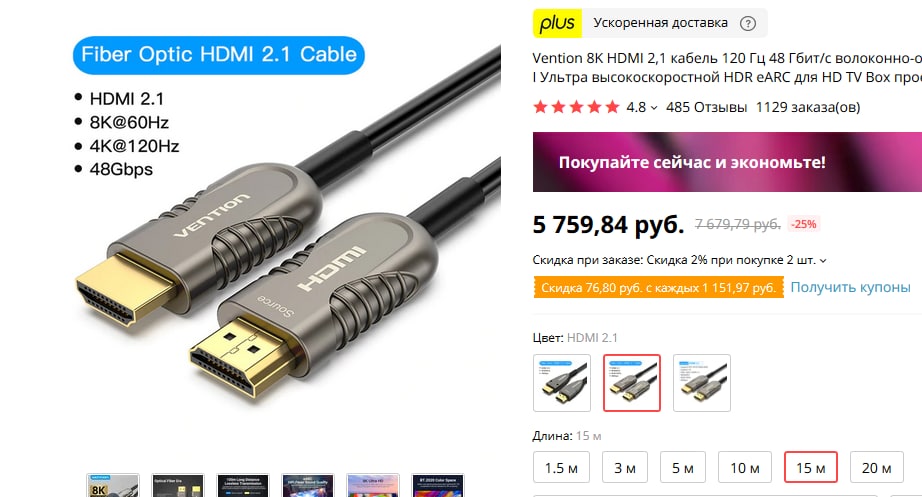Choose the 3 м length option

[x=625, y=468]
